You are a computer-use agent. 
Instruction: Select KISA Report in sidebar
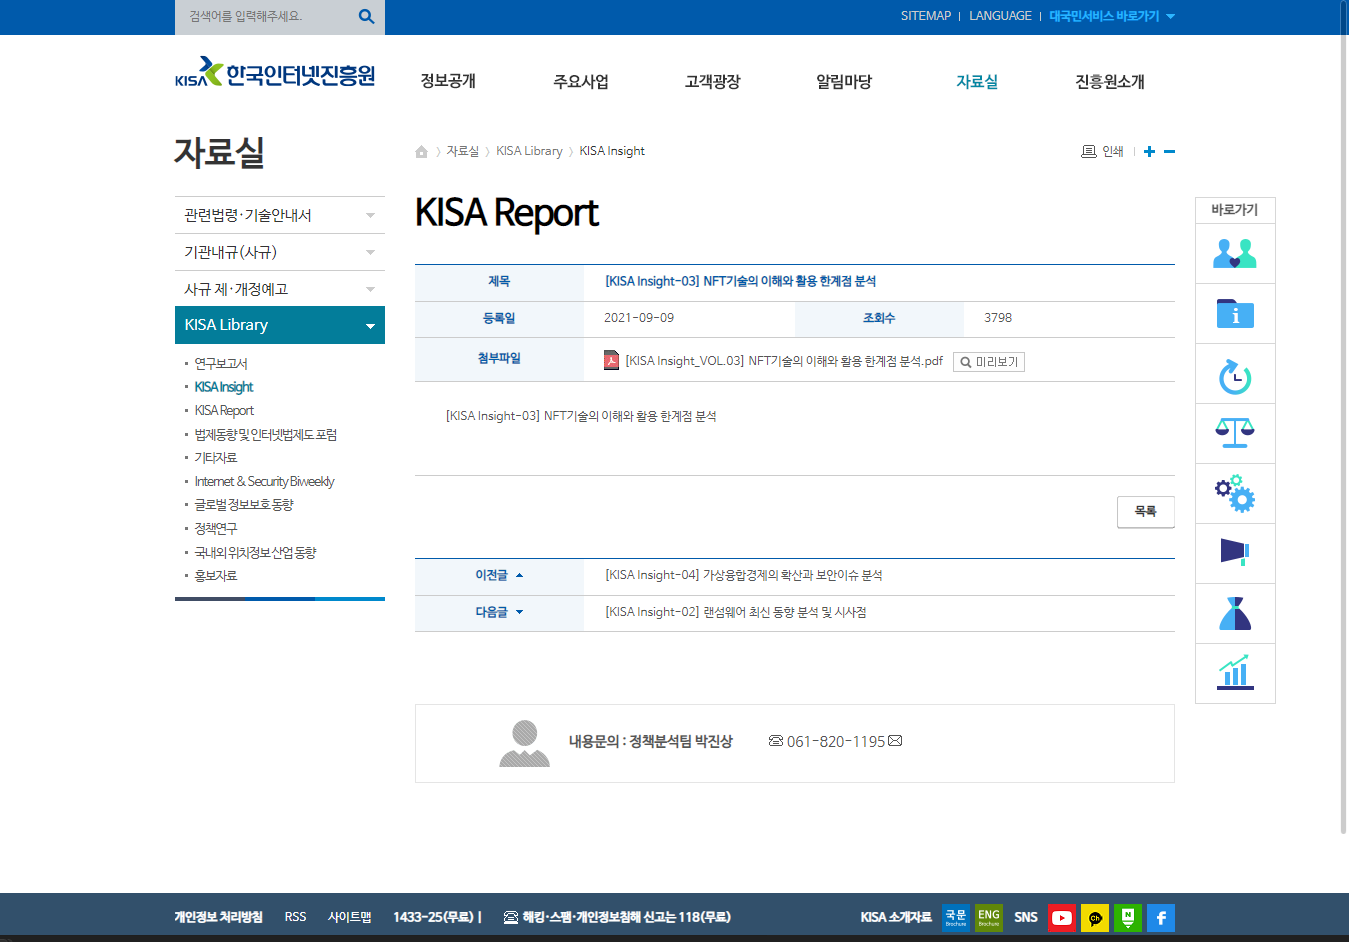tap(224, 410)
